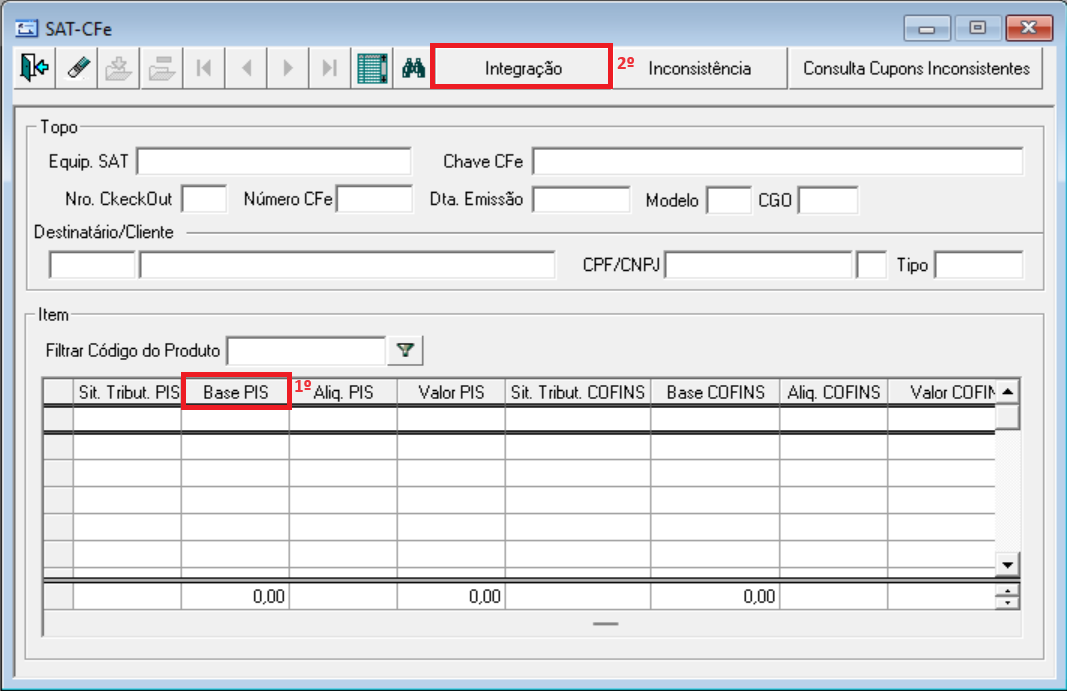Click the eraser clear icon
Image resolution: width=1067 pixels, height=691 pixels.
(x=77, y=68)
